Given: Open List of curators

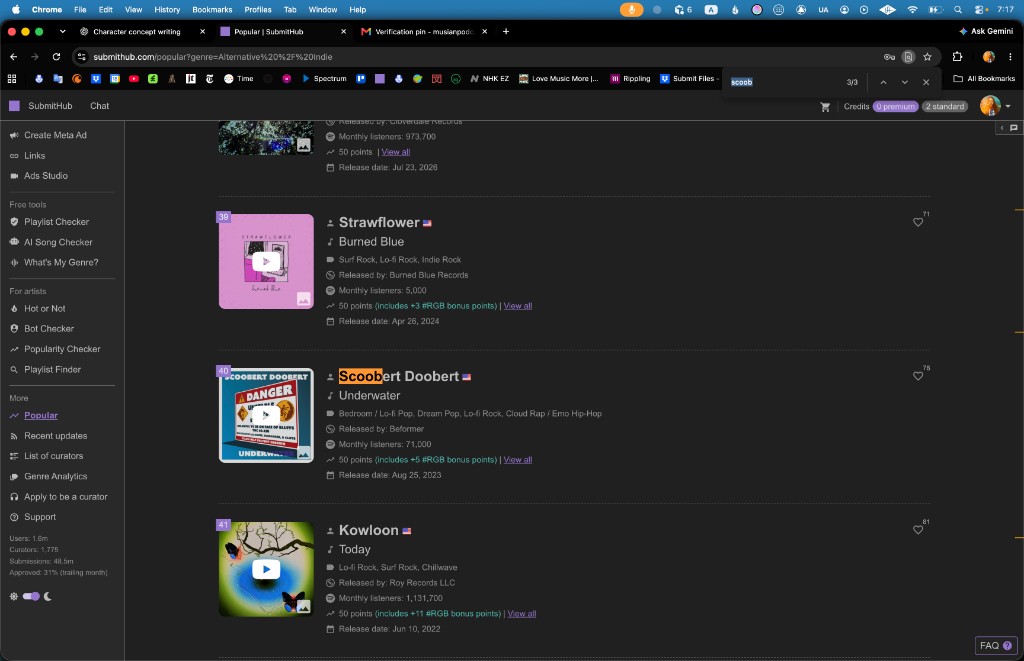Looking at the screenshot, I should [54, 456].
